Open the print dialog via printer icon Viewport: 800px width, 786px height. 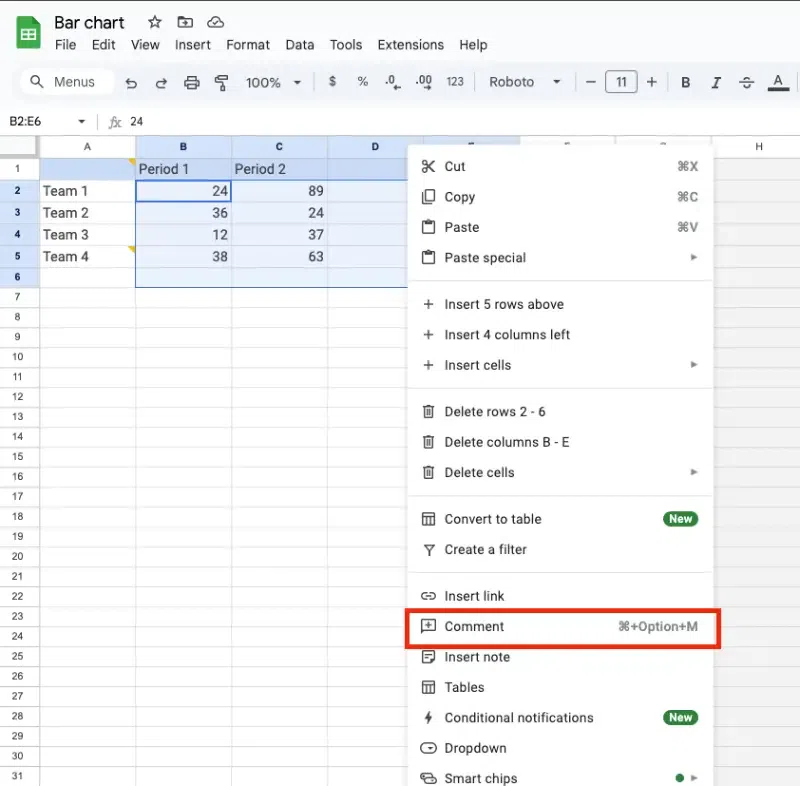click(x=190, y=82)
